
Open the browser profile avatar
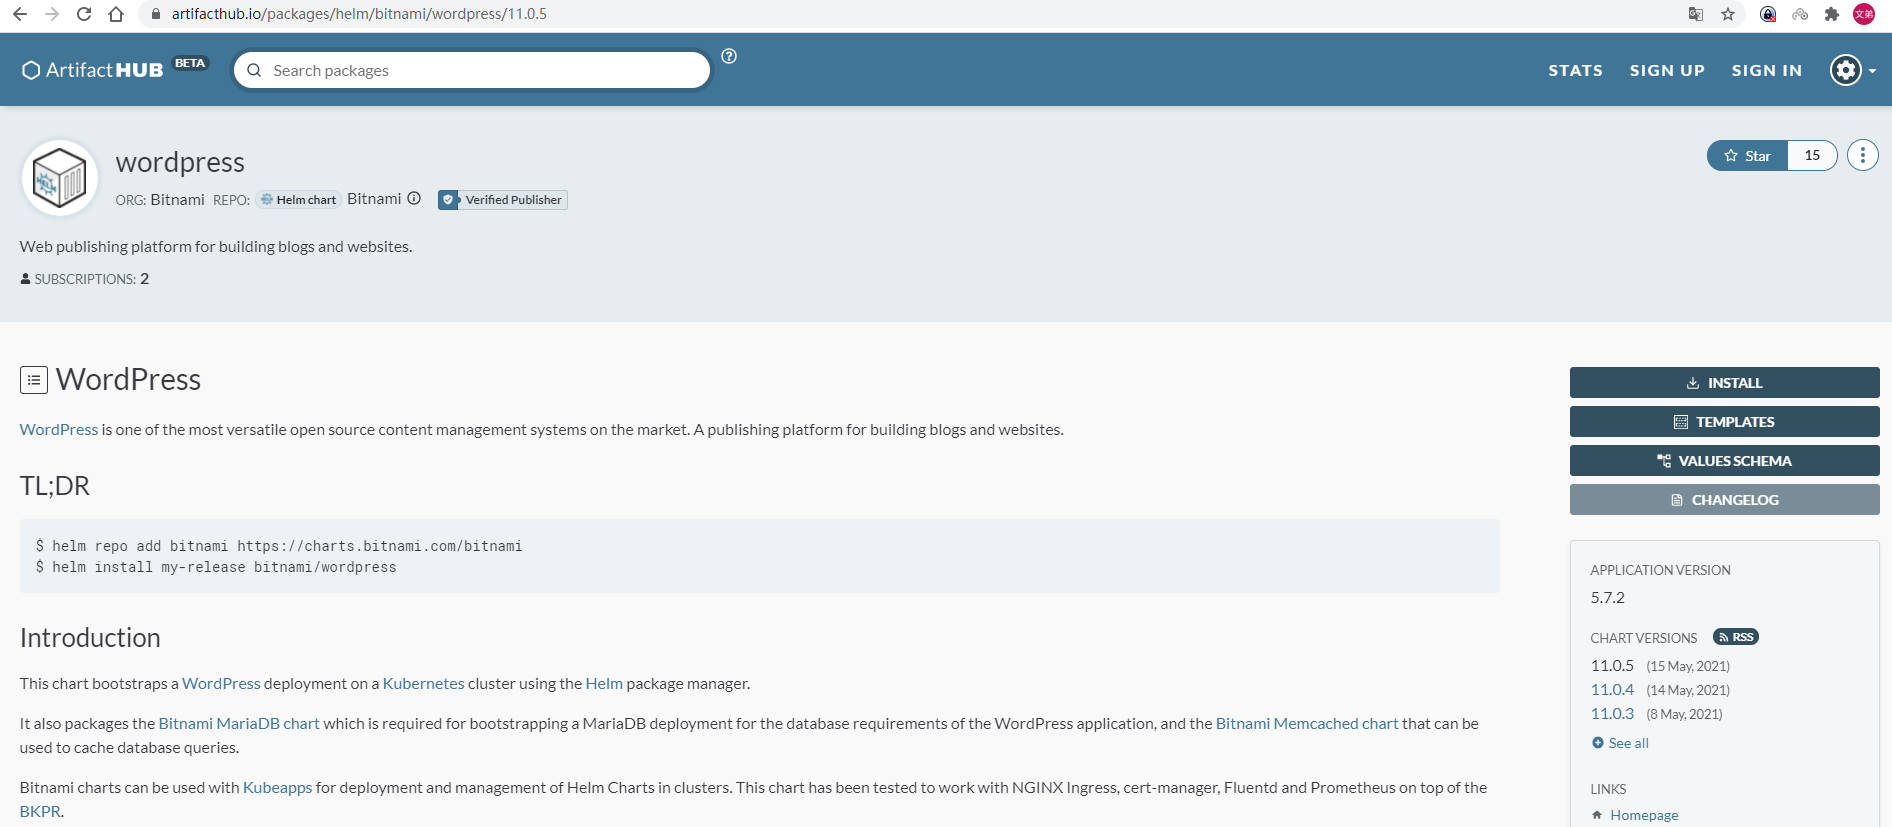tap(1864, 14)
